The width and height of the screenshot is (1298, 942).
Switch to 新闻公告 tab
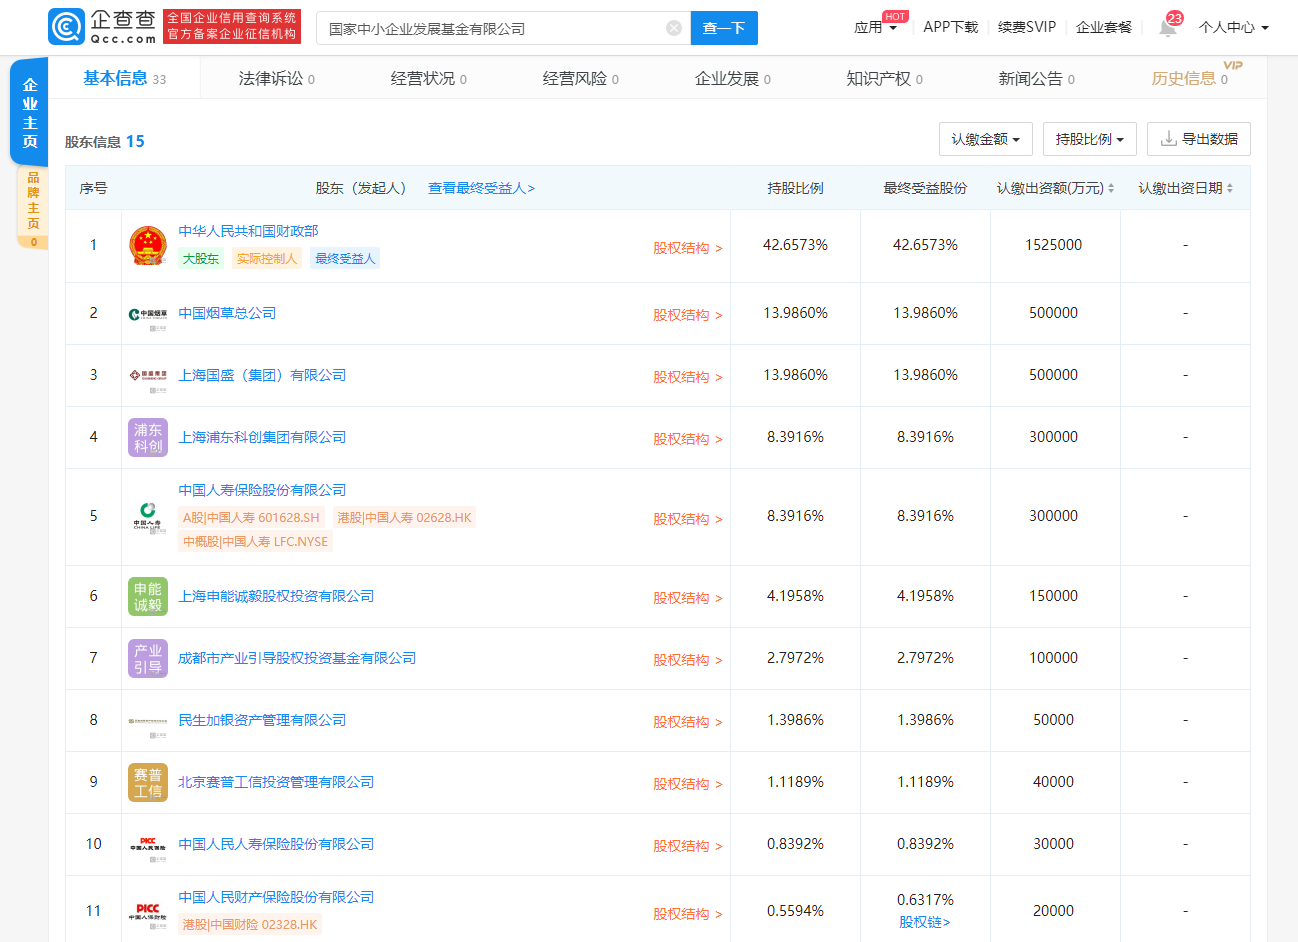[1037, 78]
